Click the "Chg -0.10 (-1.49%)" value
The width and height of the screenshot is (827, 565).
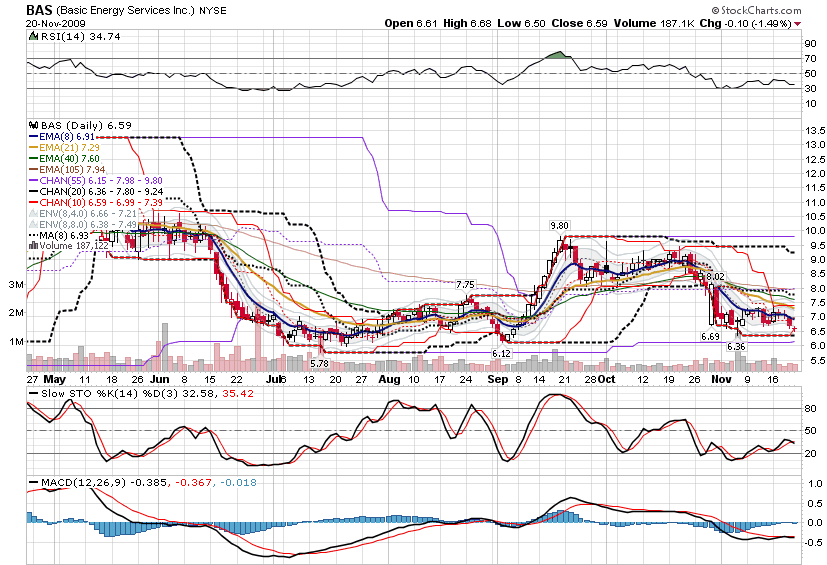(x=745, y=23)
